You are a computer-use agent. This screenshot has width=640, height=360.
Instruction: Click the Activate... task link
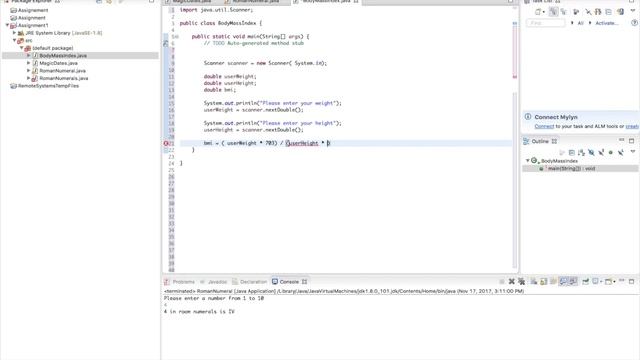(x=607, y=23)
